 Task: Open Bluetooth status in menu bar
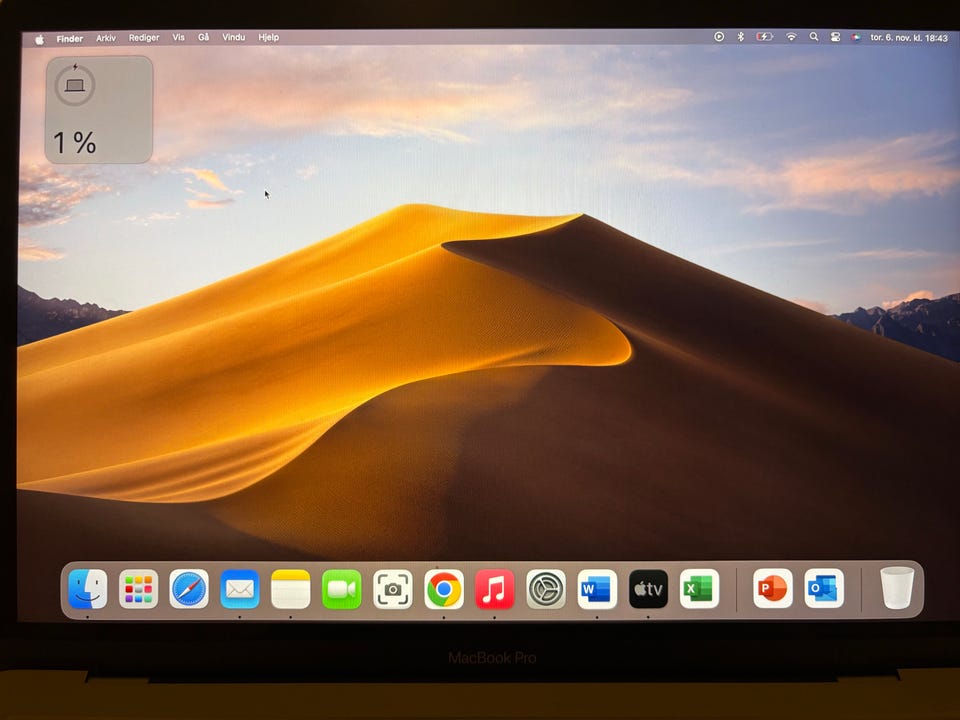click(x=740, y=37)
